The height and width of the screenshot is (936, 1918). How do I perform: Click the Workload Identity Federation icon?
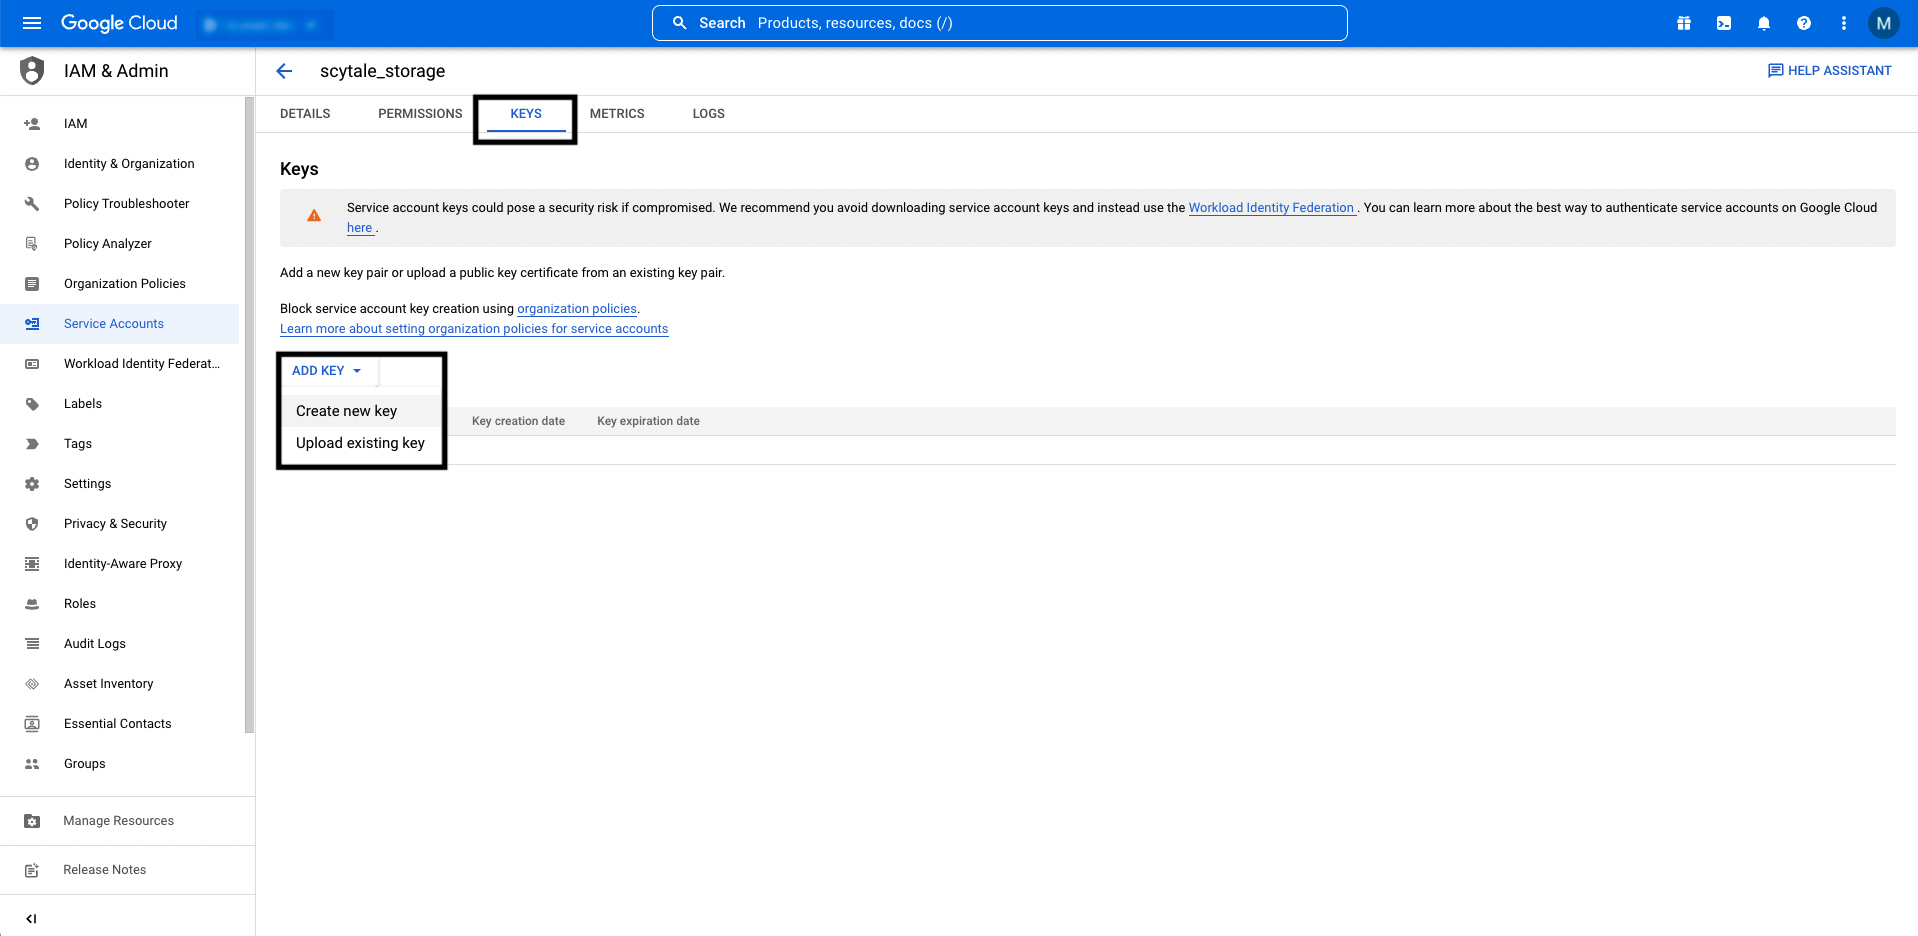[x=32, y=364]
